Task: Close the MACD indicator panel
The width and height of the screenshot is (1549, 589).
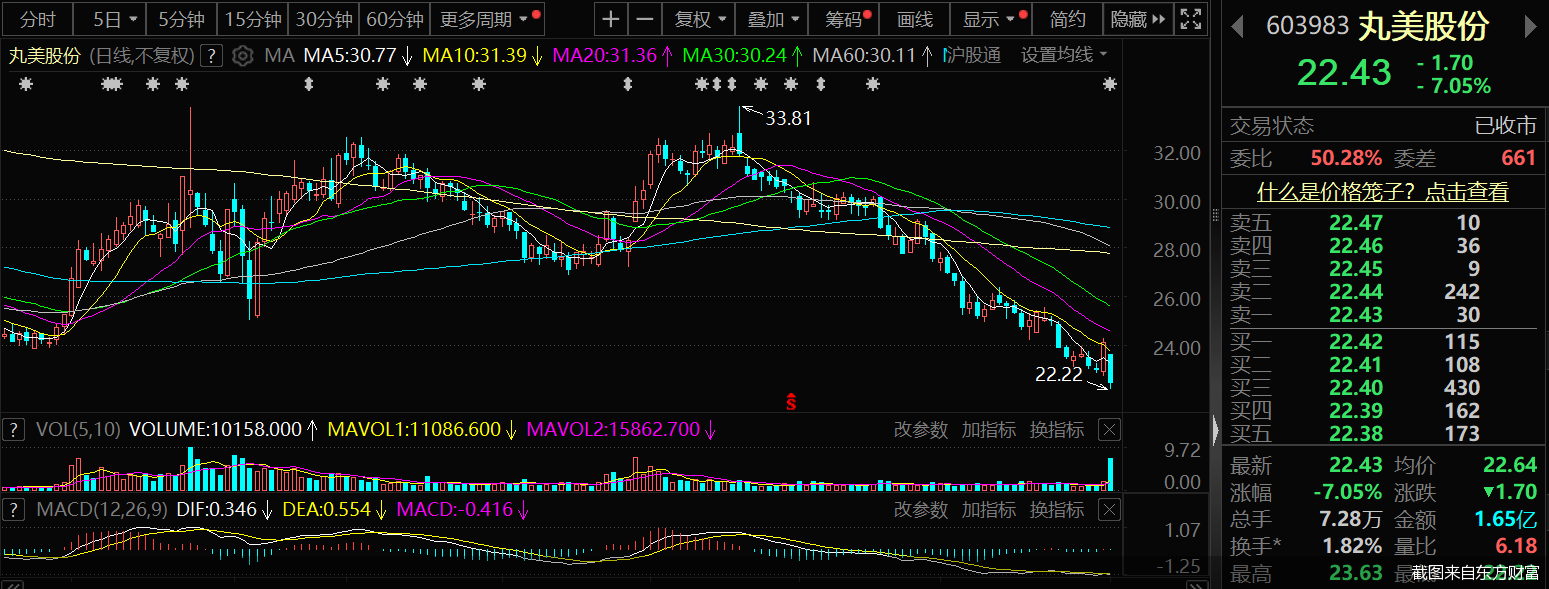Action: (x=1109, y=510)
